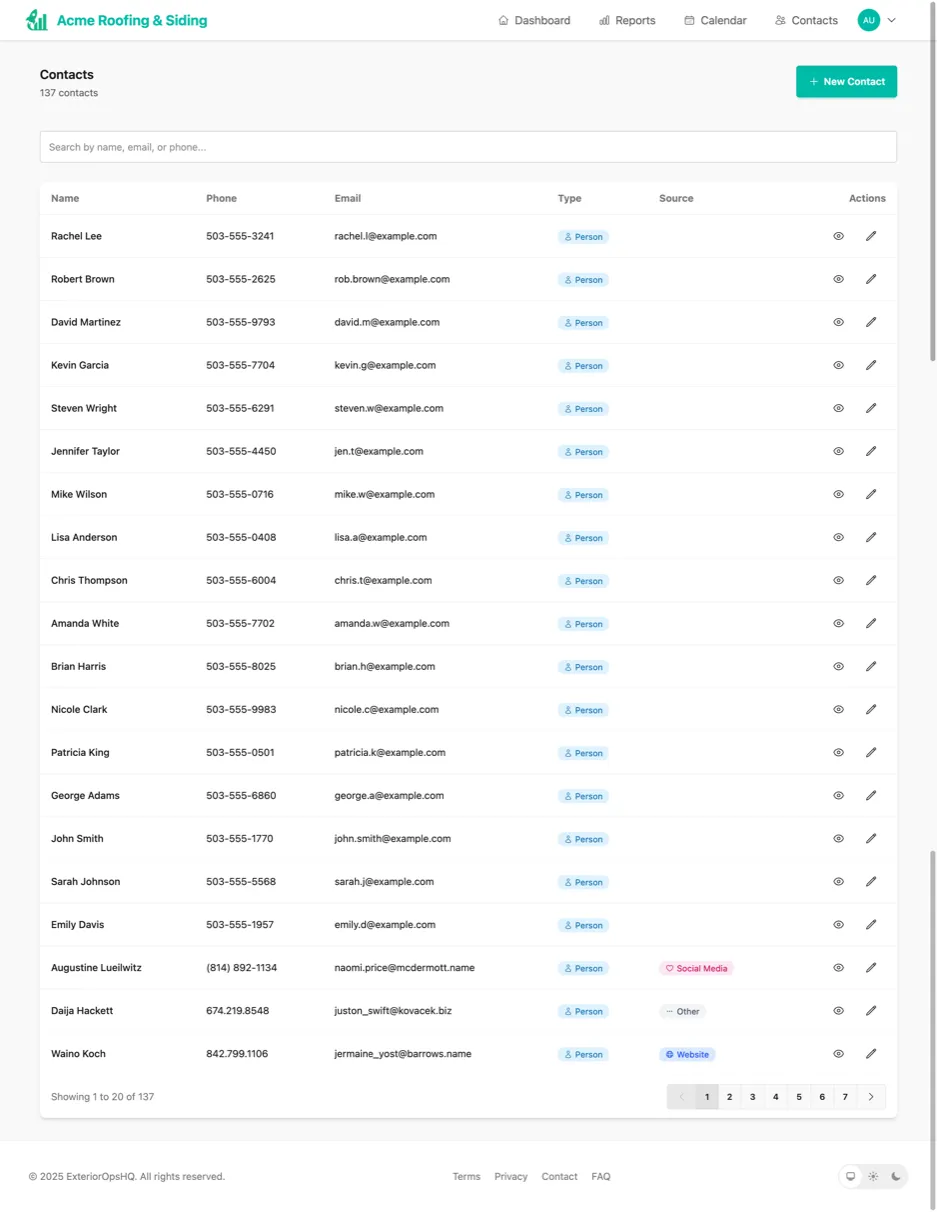Edit Robert Brown using the pencil icon

[870, 279]
